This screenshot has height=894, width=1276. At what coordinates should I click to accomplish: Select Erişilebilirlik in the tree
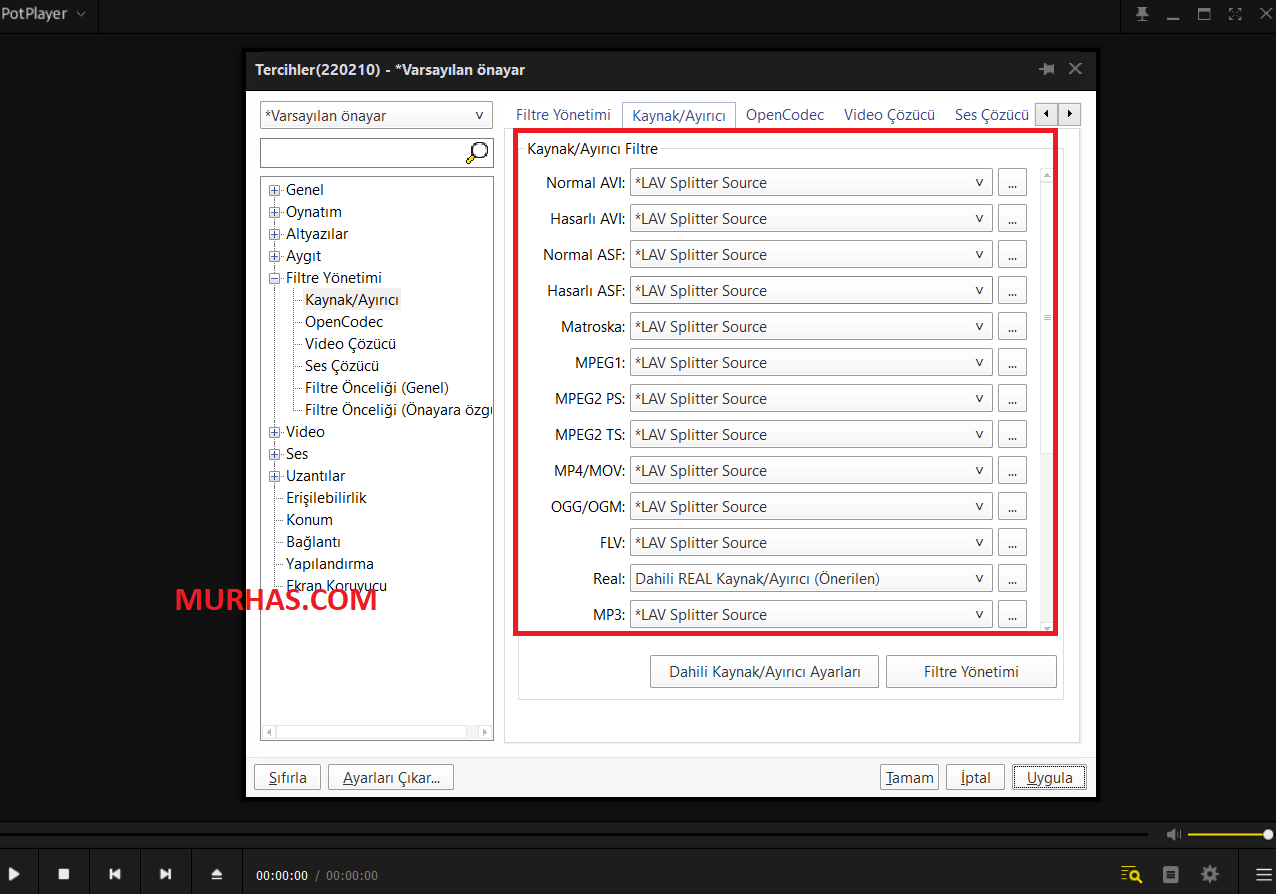(x=326, y=498)
